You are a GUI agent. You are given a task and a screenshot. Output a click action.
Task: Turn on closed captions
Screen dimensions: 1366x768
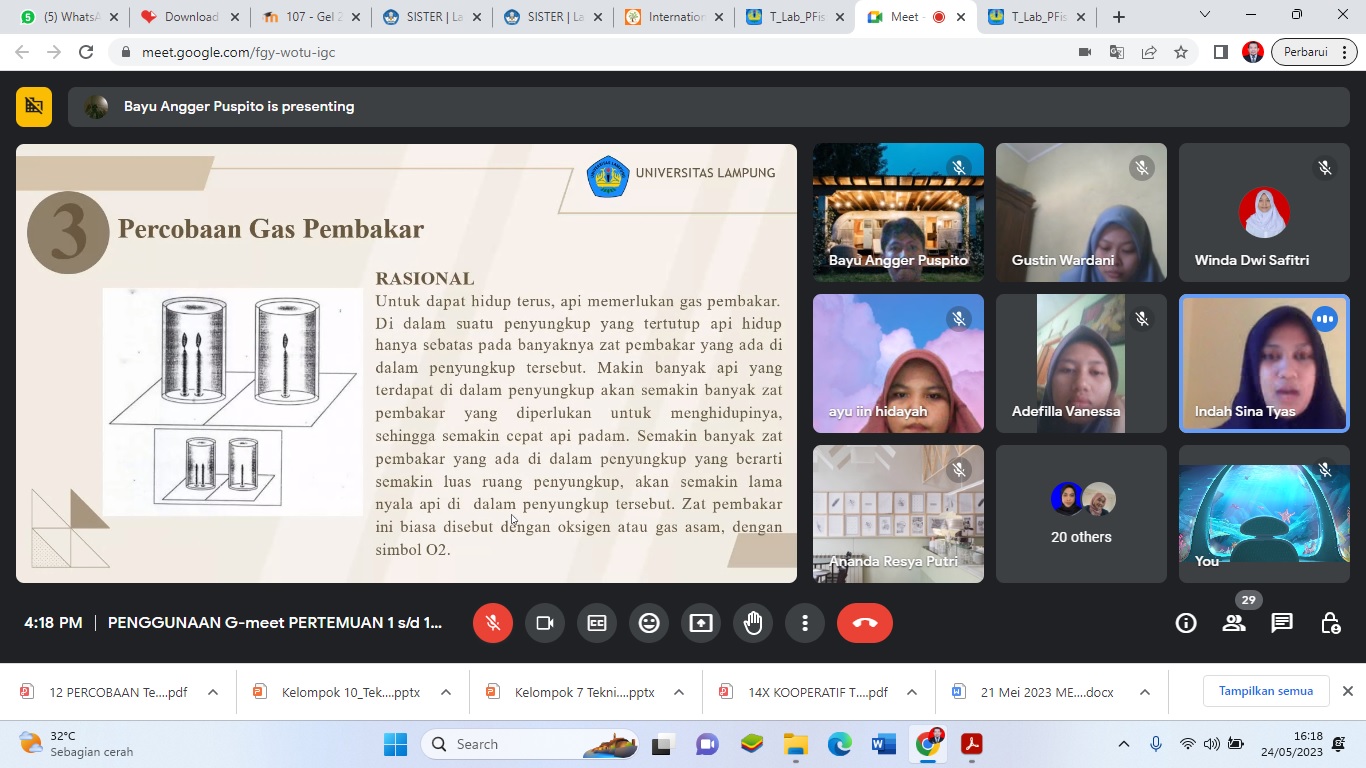point(597,623)
